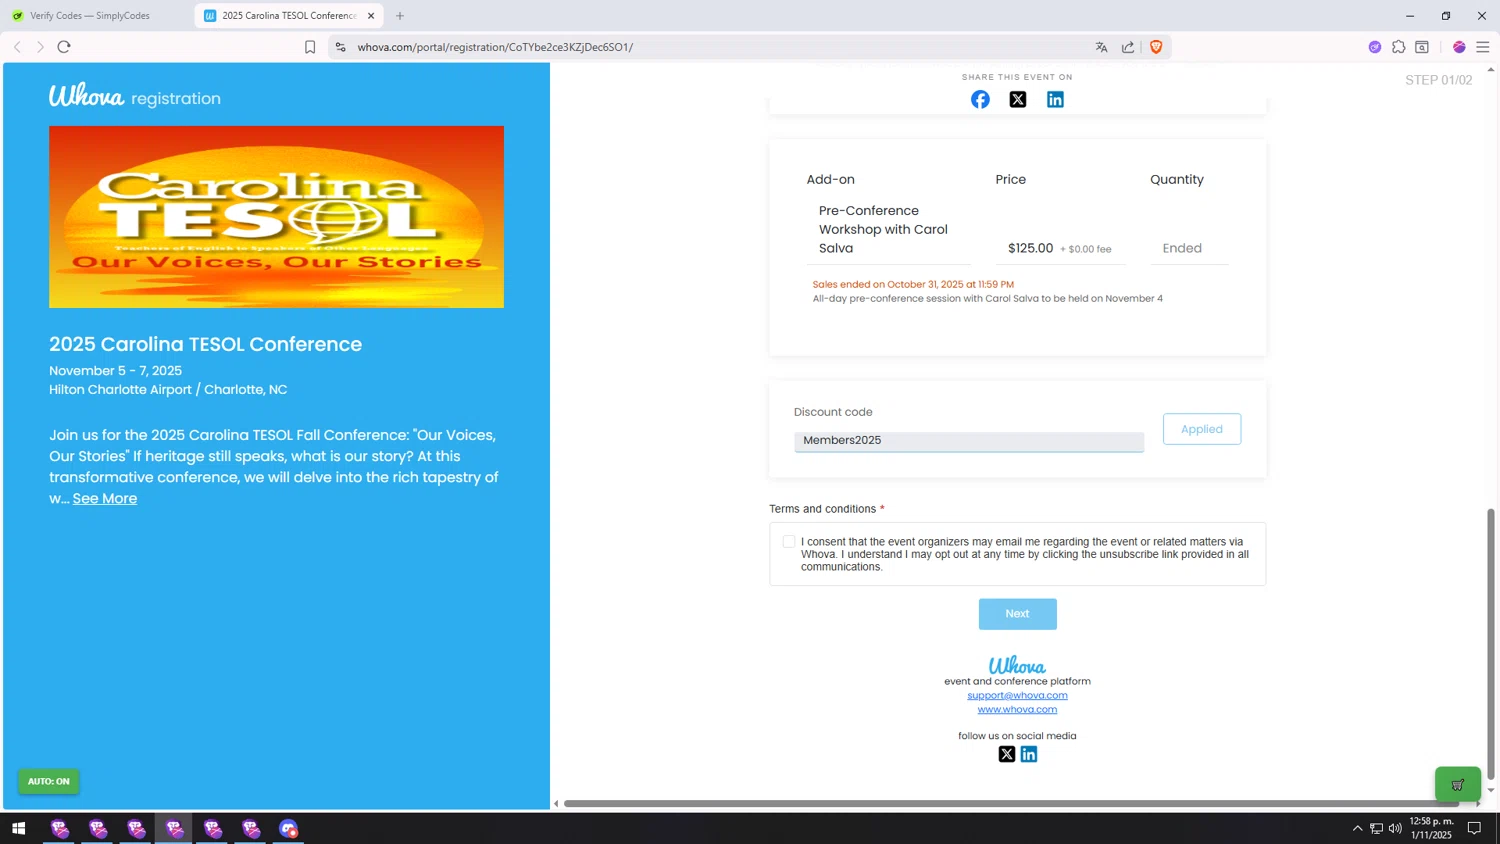The image size is (1500, 844).
Task: Expand the event description with See More
Action: coord(105,498)
